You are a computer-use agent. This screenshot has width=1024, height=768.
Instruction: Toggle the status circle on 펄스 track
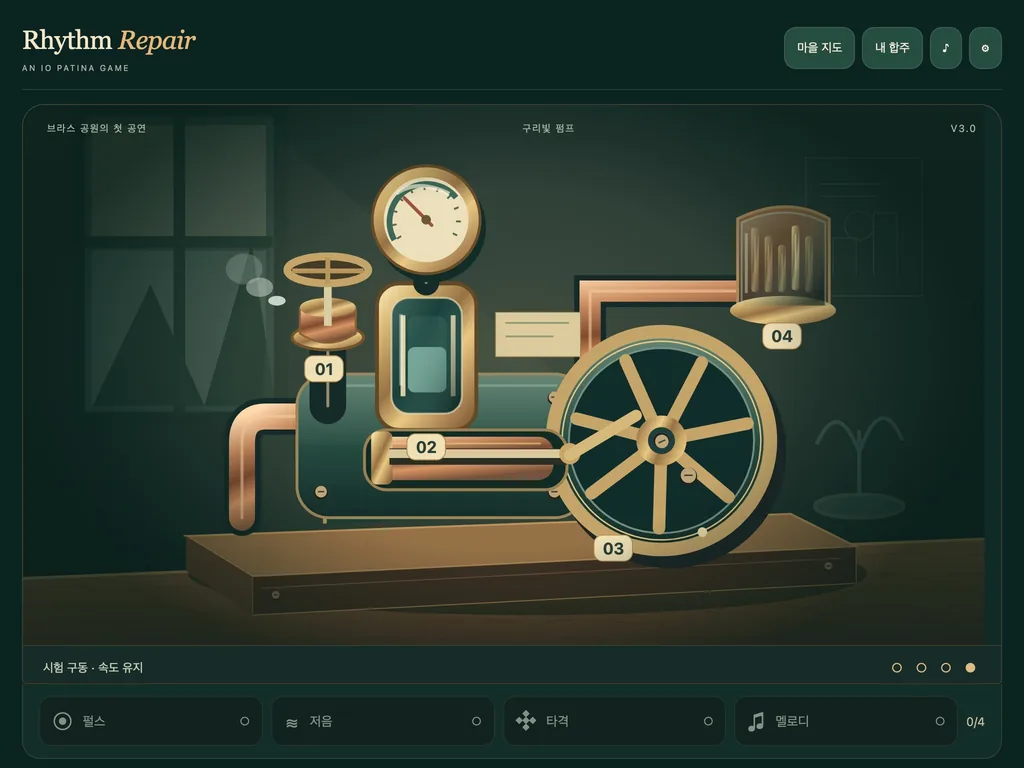(x=245, y=721)
